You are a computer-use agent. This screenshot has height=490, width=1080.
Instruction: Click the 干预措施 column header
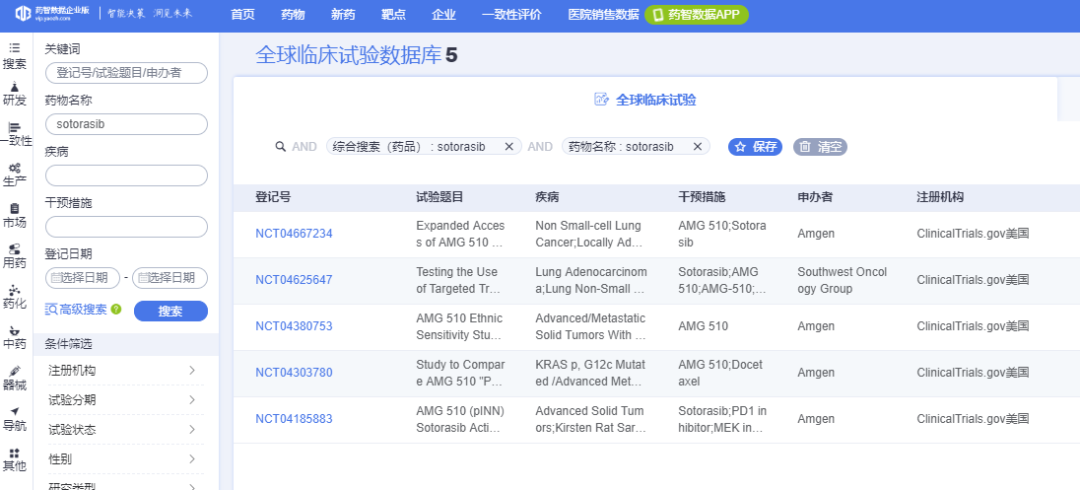coord(701,197)
